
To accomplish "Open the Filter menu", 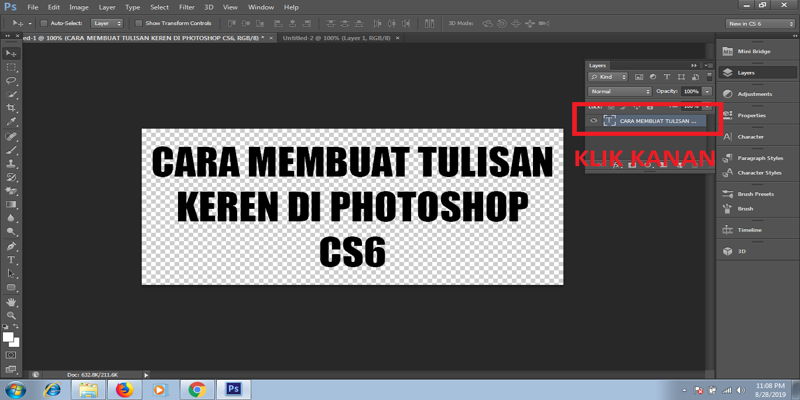I will tap(187, 8).
